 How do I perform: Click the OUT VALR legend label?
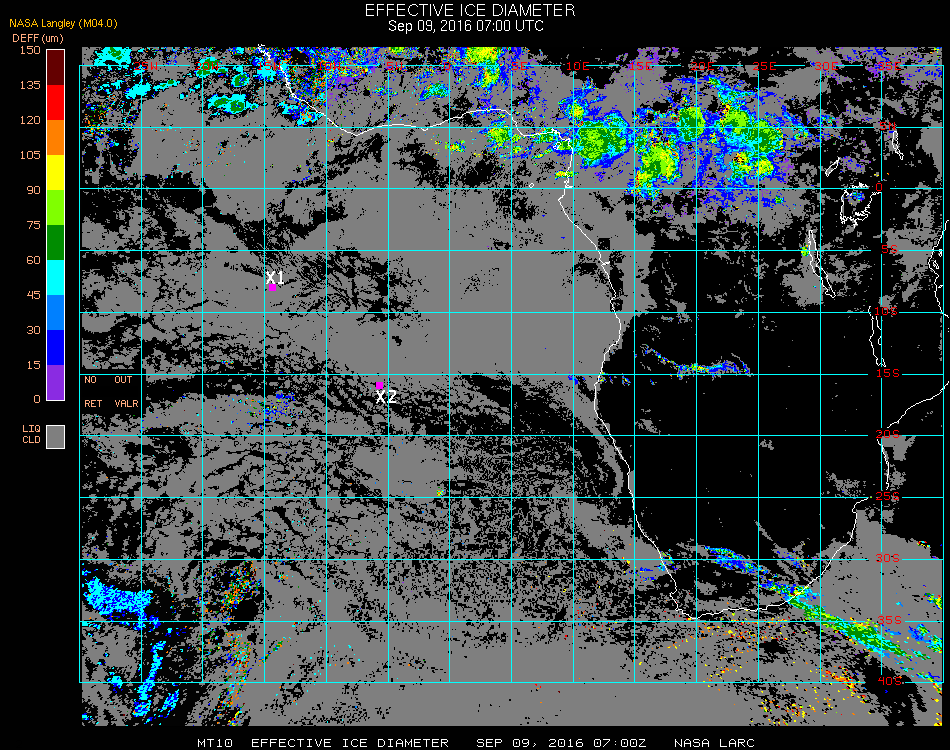coord(126,391)
